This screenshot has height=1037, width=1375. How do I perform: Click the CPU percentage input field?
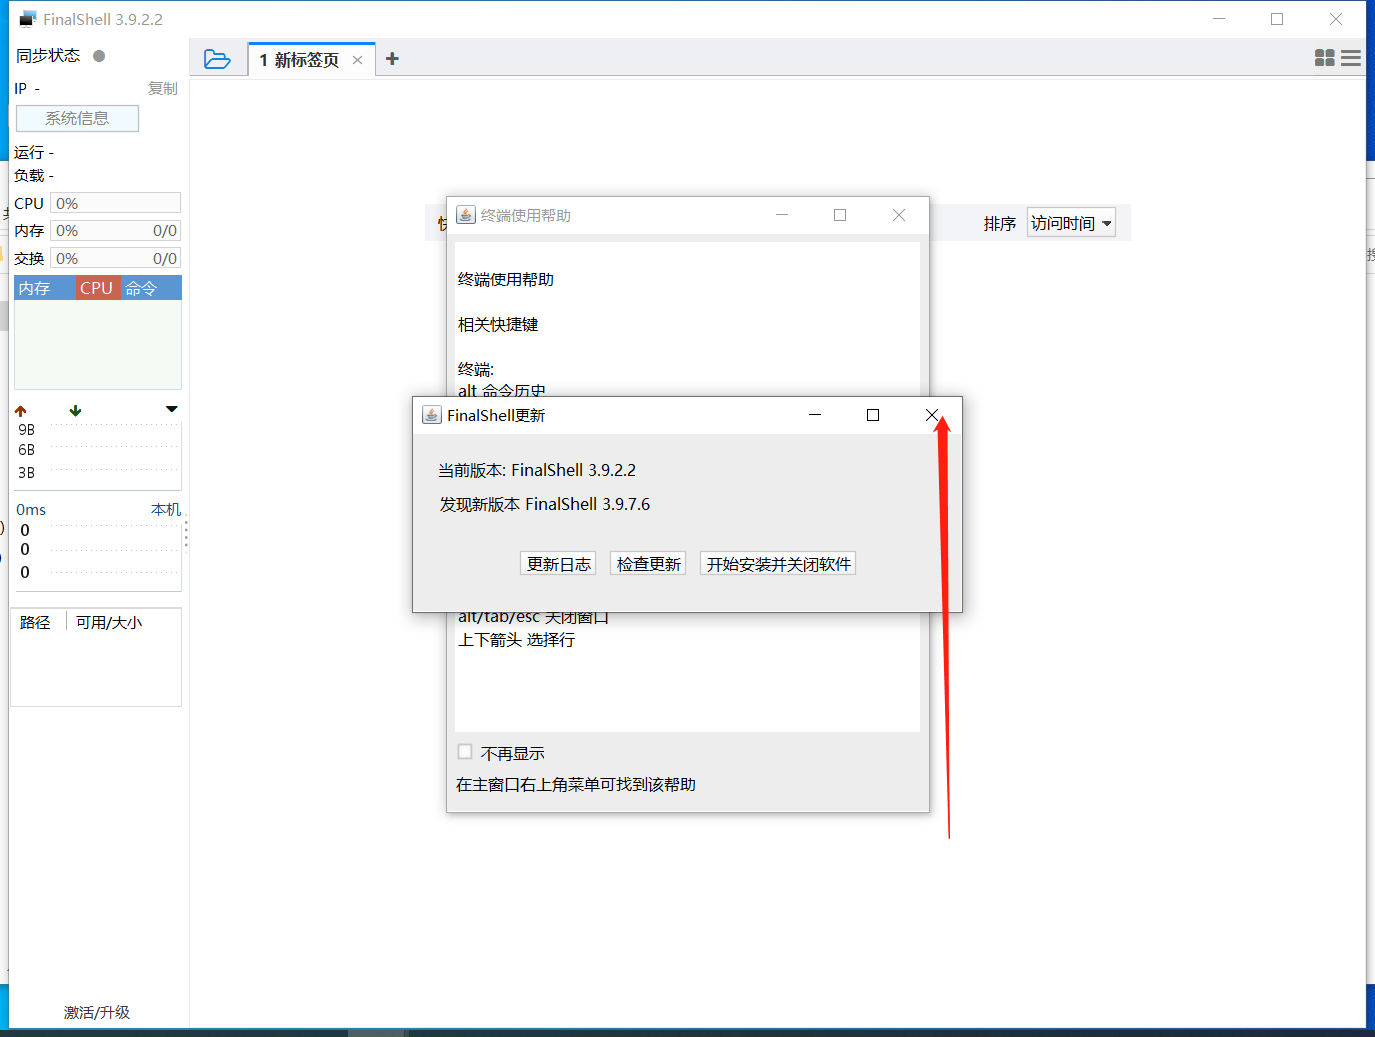pos(114,202)
